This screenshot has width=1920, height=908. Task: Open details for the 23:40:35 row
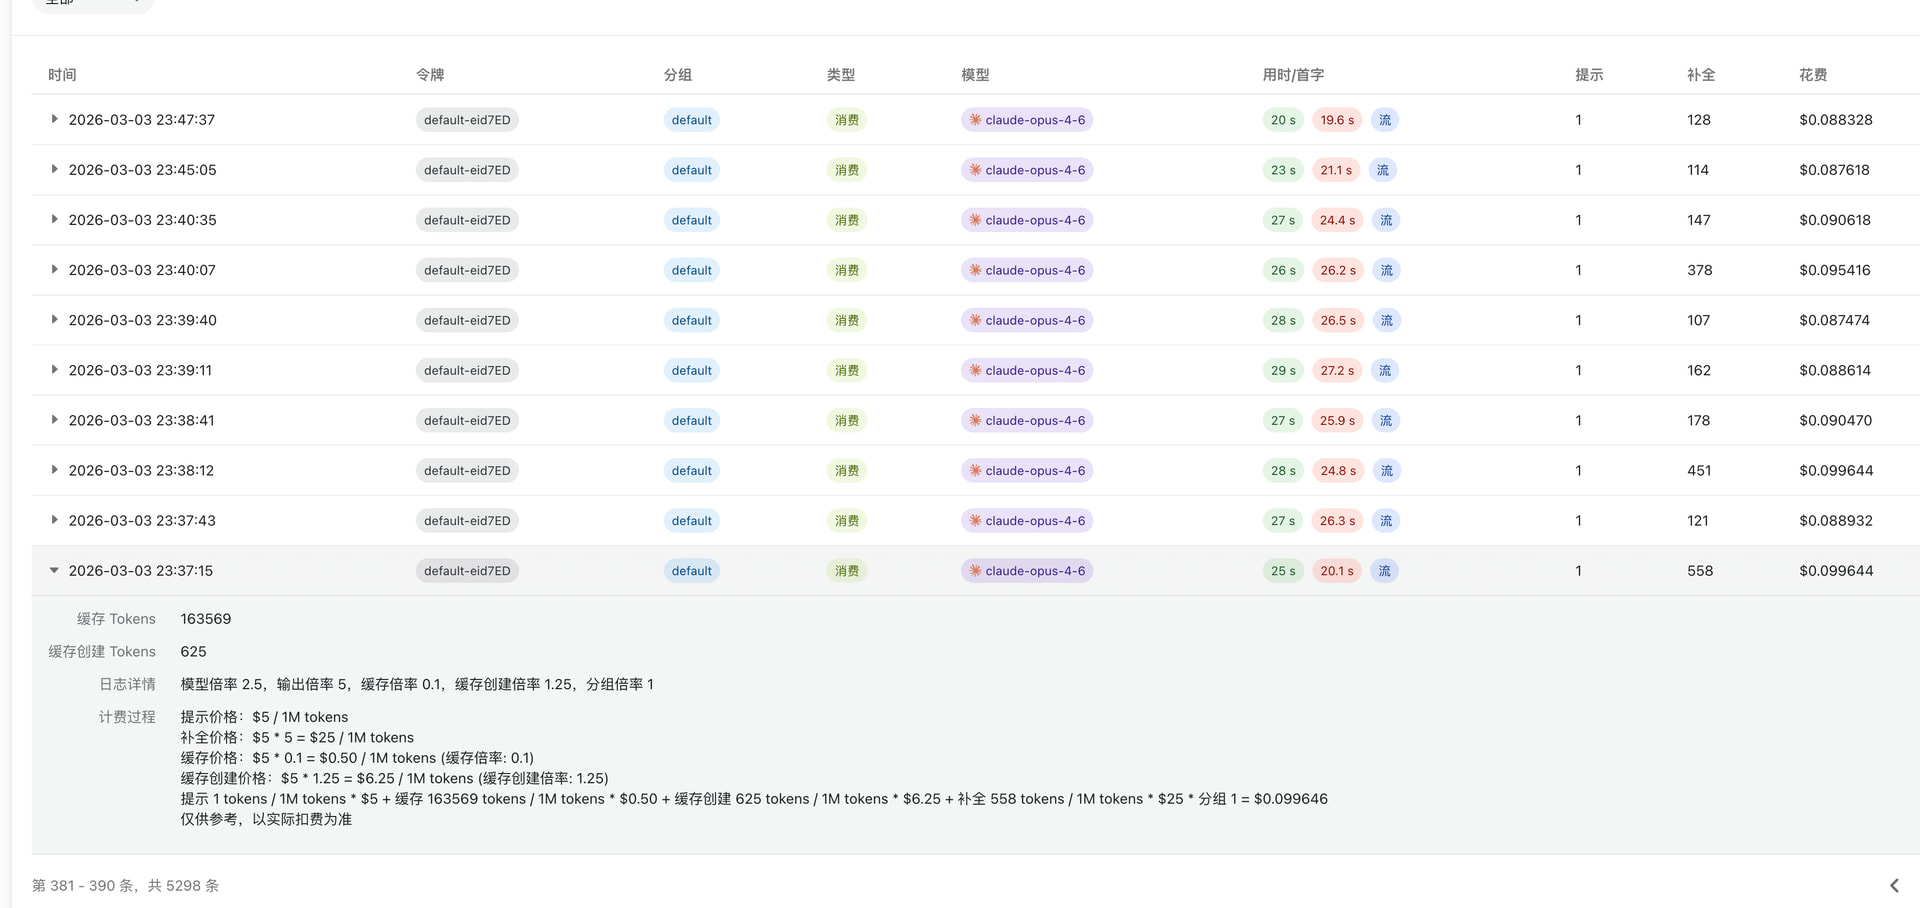pos(54,219)
